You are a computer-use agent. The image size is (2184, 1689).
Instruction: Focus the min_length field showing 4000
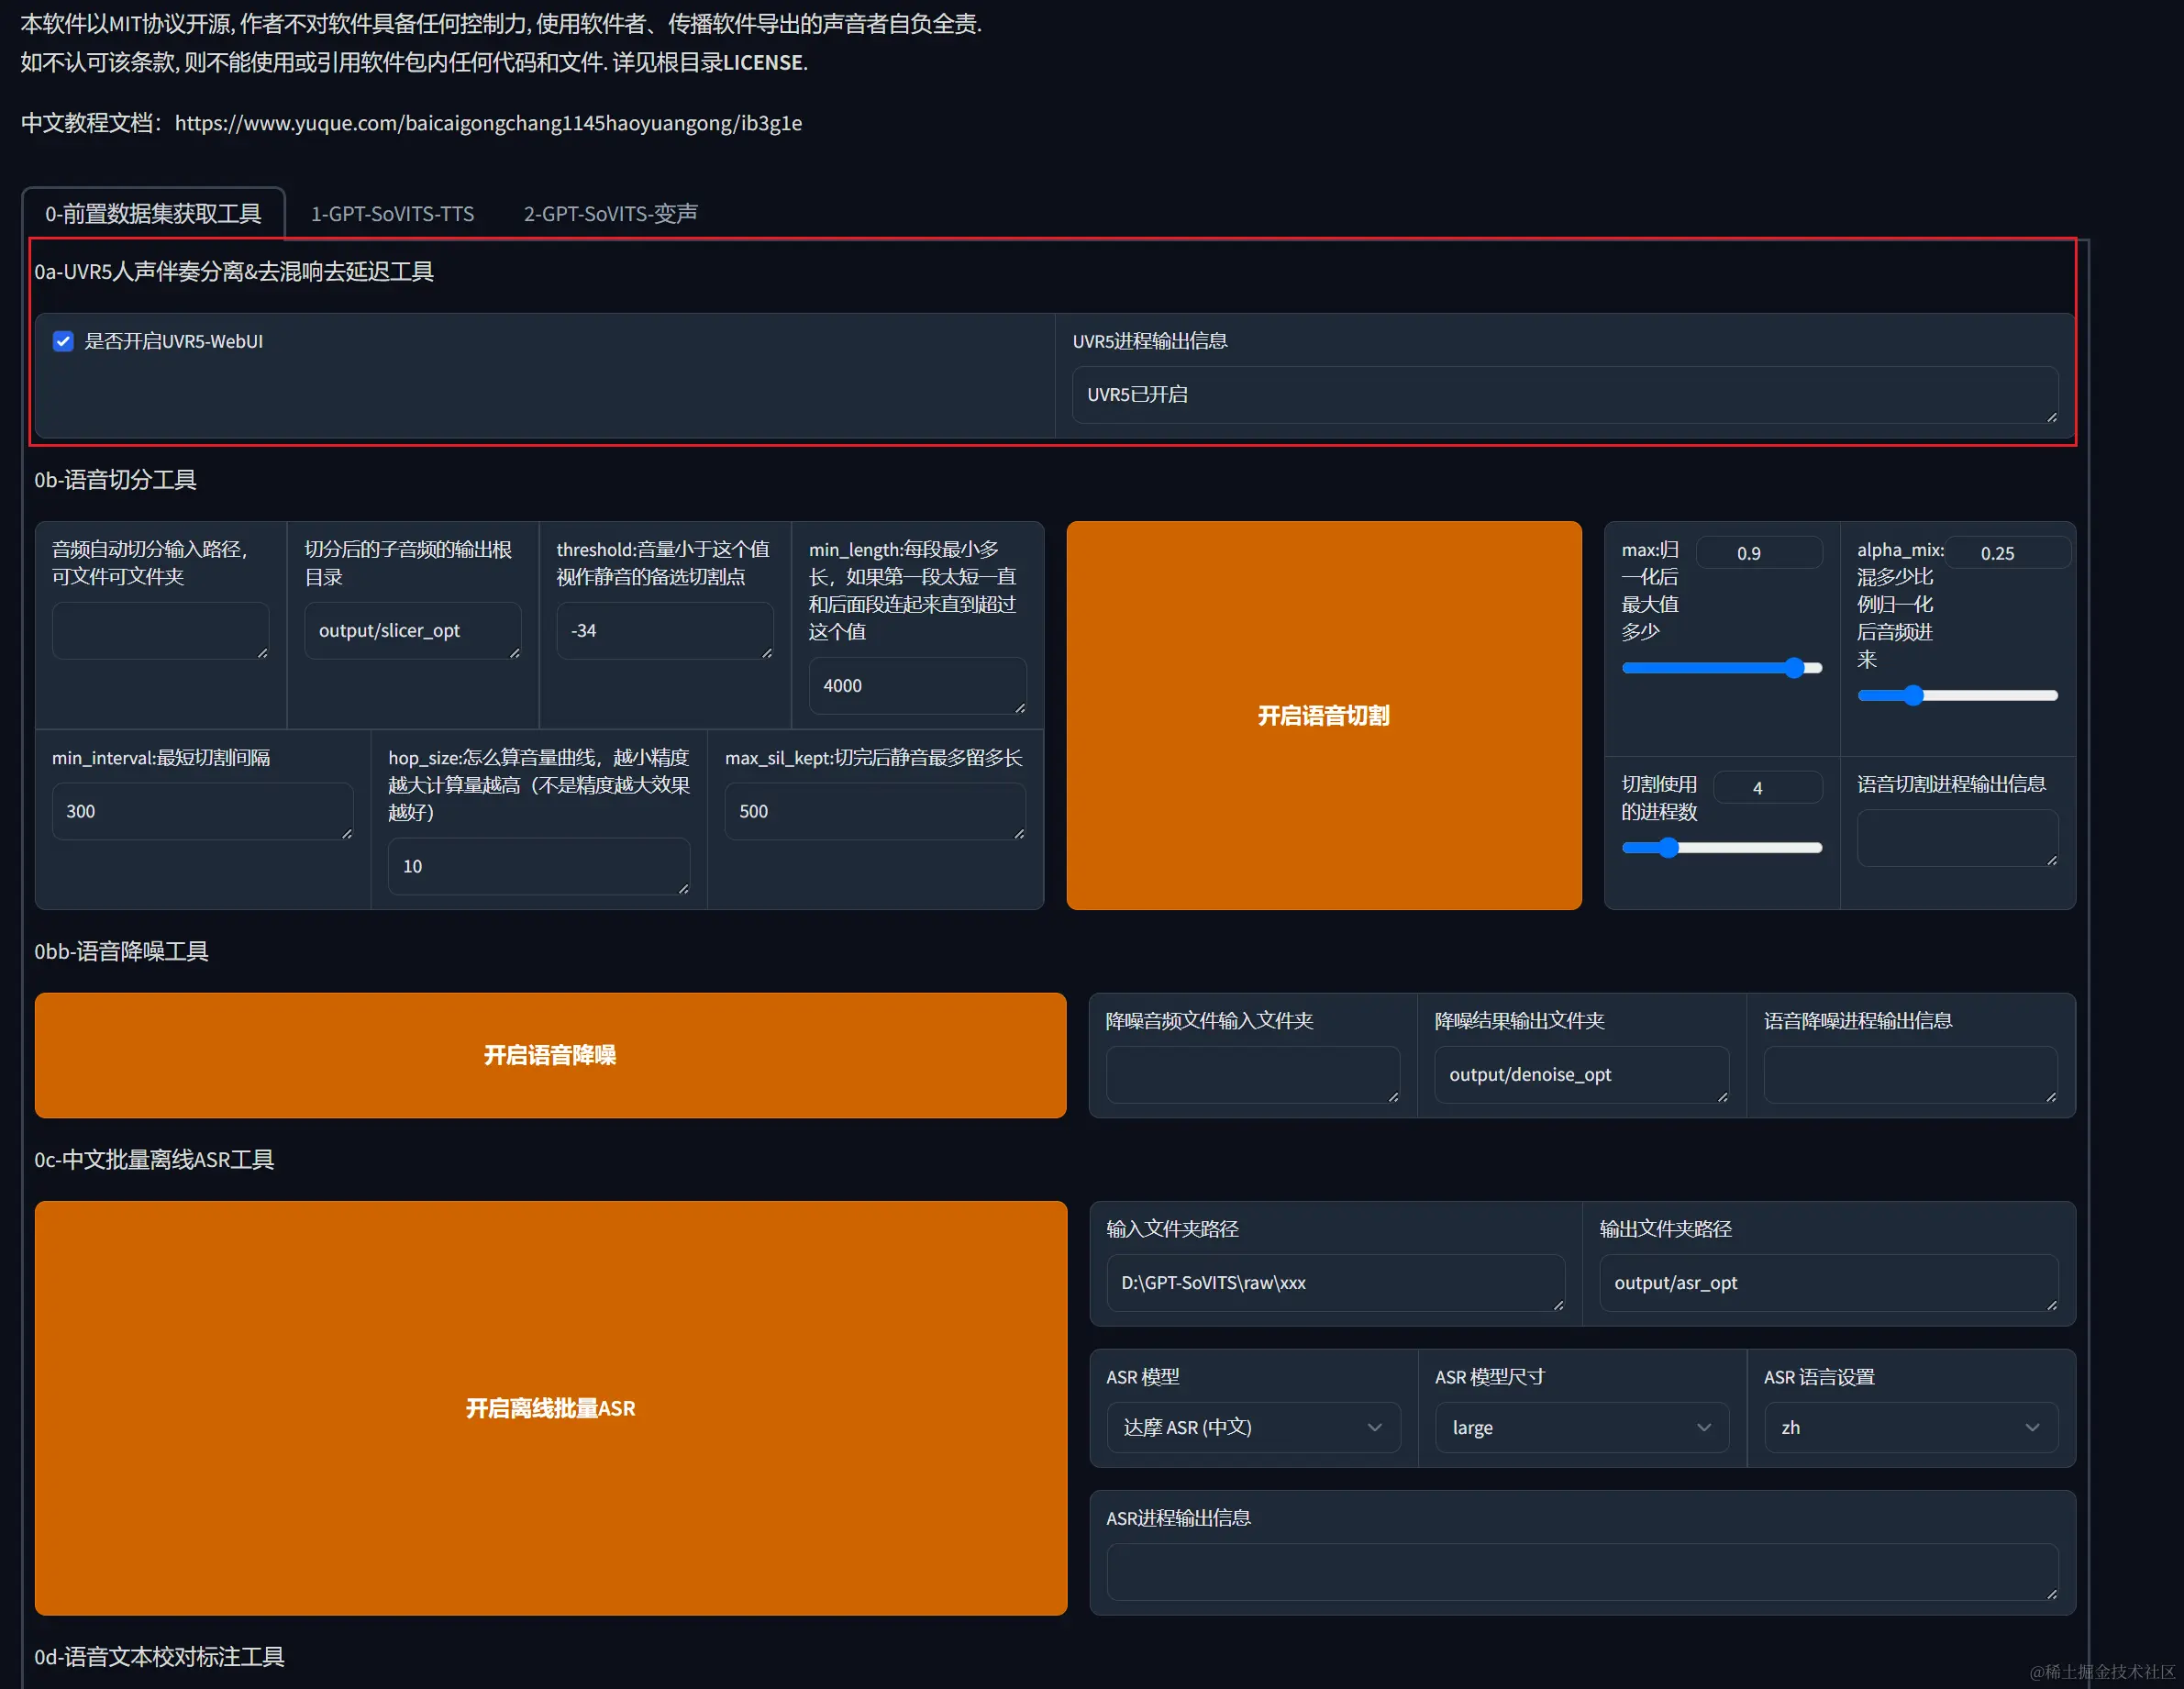916,685
